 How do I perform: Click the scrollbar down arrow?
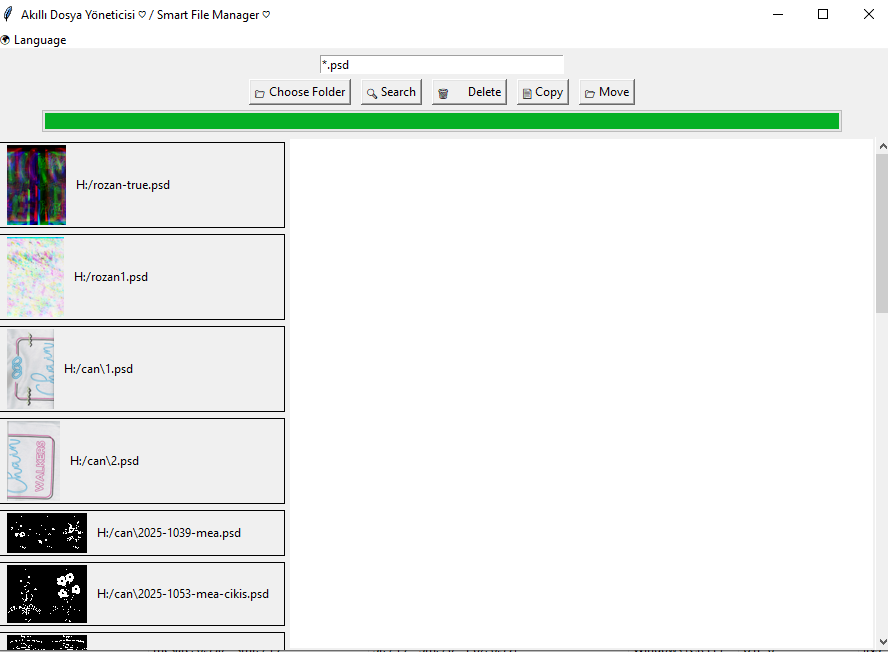pos(881,641)
